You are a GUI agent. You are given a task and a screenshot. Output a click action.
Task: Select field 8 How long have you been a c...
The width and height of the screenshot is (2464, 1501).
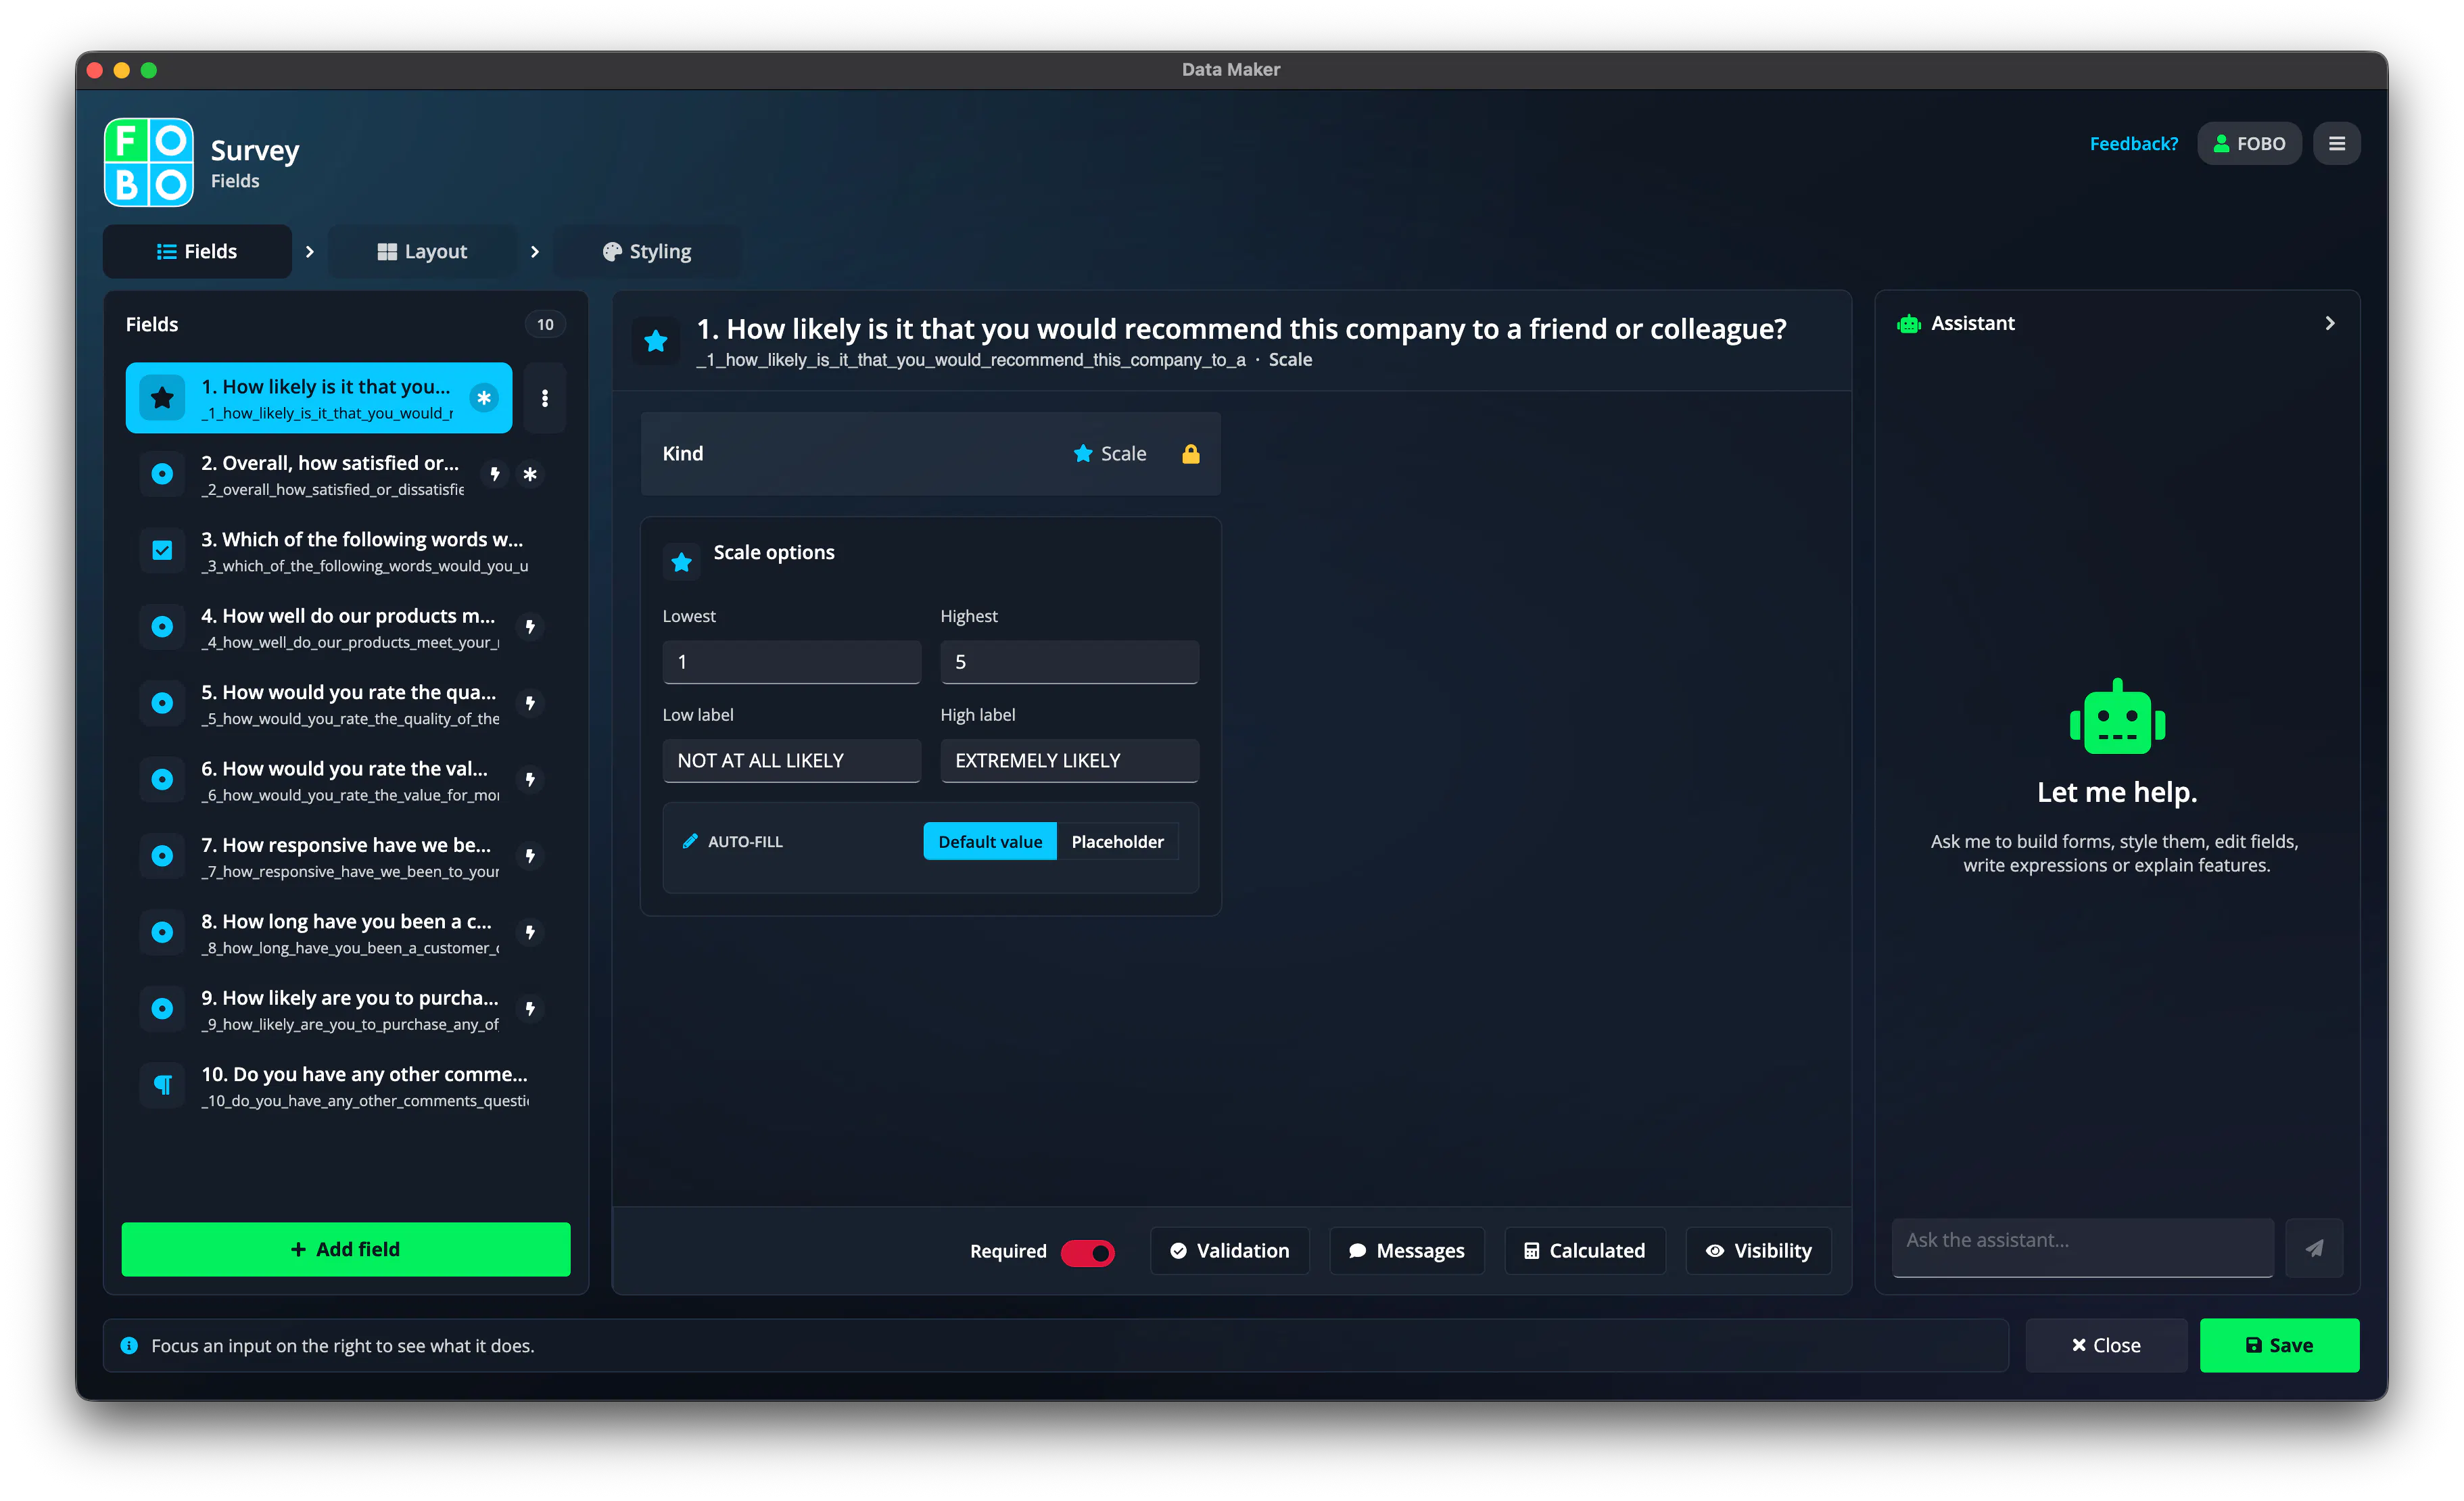coord(346,933)
